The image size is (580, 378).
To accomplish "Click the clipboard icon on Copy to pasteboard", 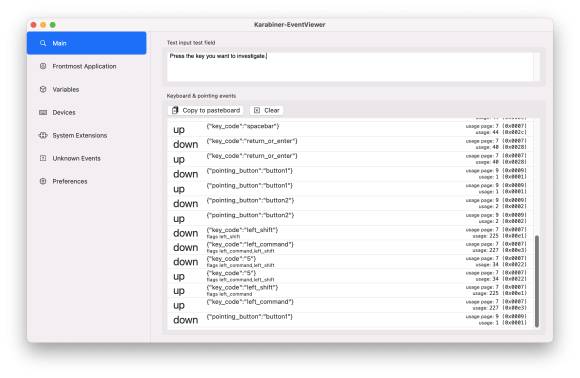I will click(175, 110).
